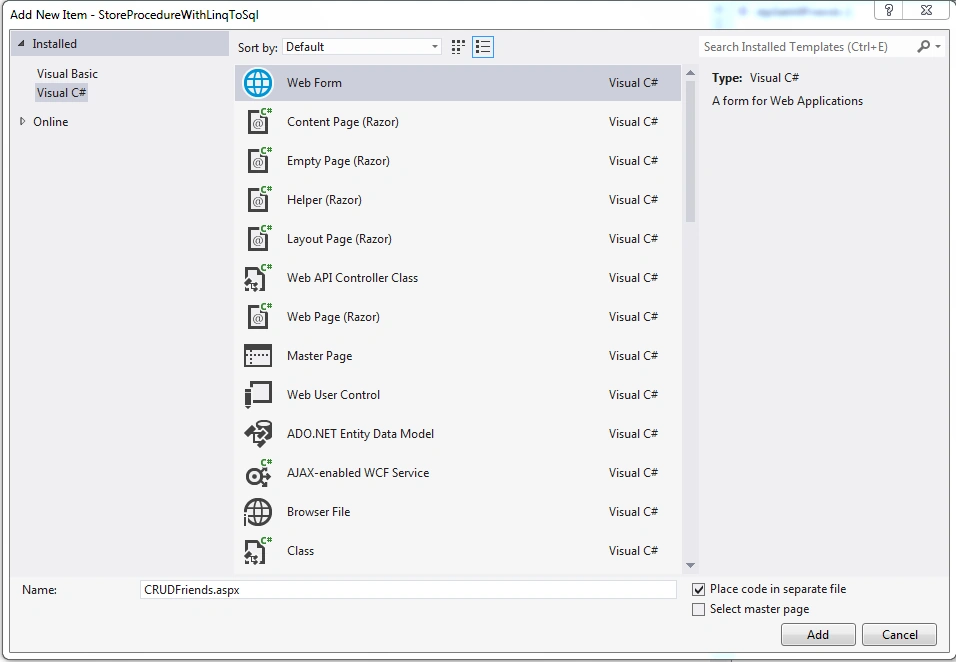Select Visual Basic in the tree
The height and width of the screenshot is (662, 956).
[67, 74]
